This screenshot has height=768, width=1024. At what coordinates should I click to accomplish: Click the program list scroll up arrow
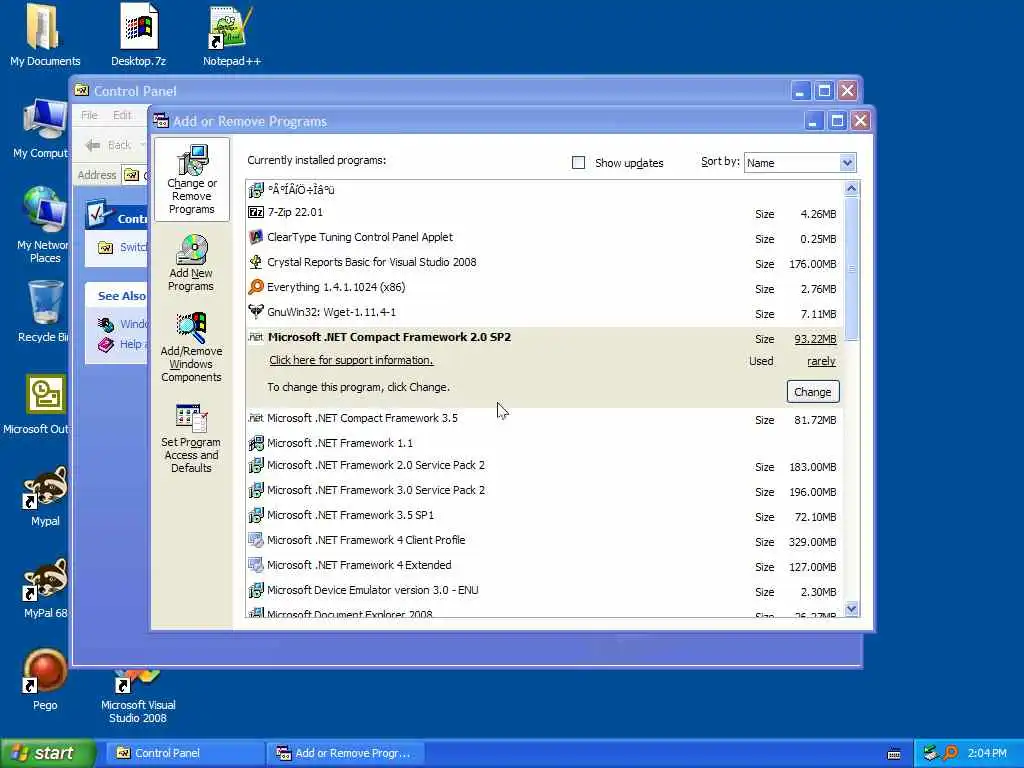tap(852, 189)
